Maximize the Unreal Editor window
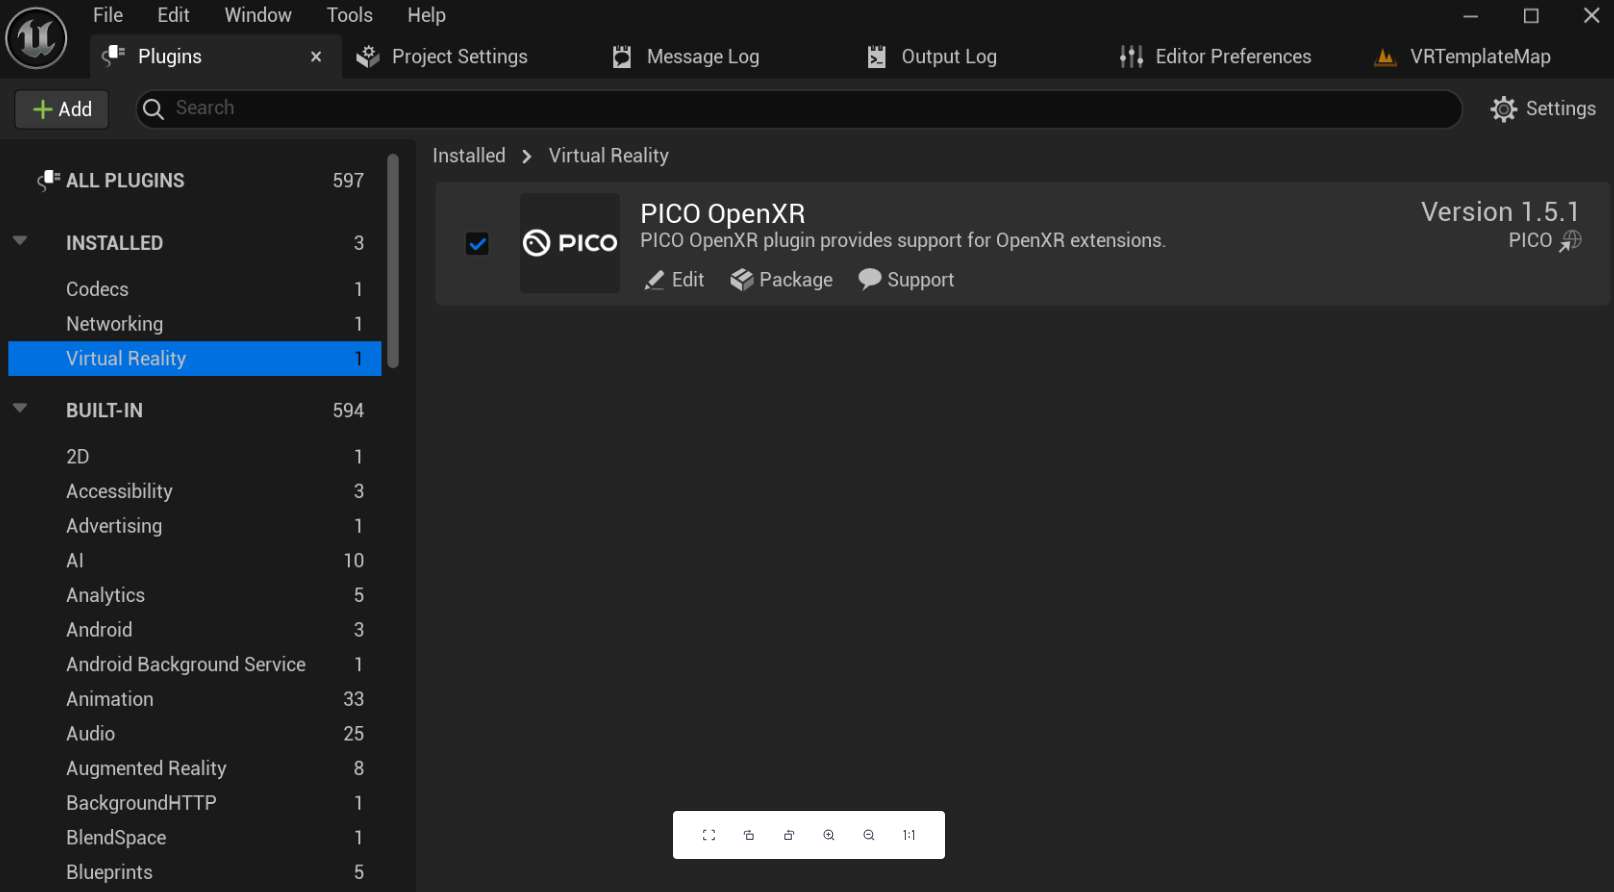Screen dimensions: 1614x892 point(1531,16)
